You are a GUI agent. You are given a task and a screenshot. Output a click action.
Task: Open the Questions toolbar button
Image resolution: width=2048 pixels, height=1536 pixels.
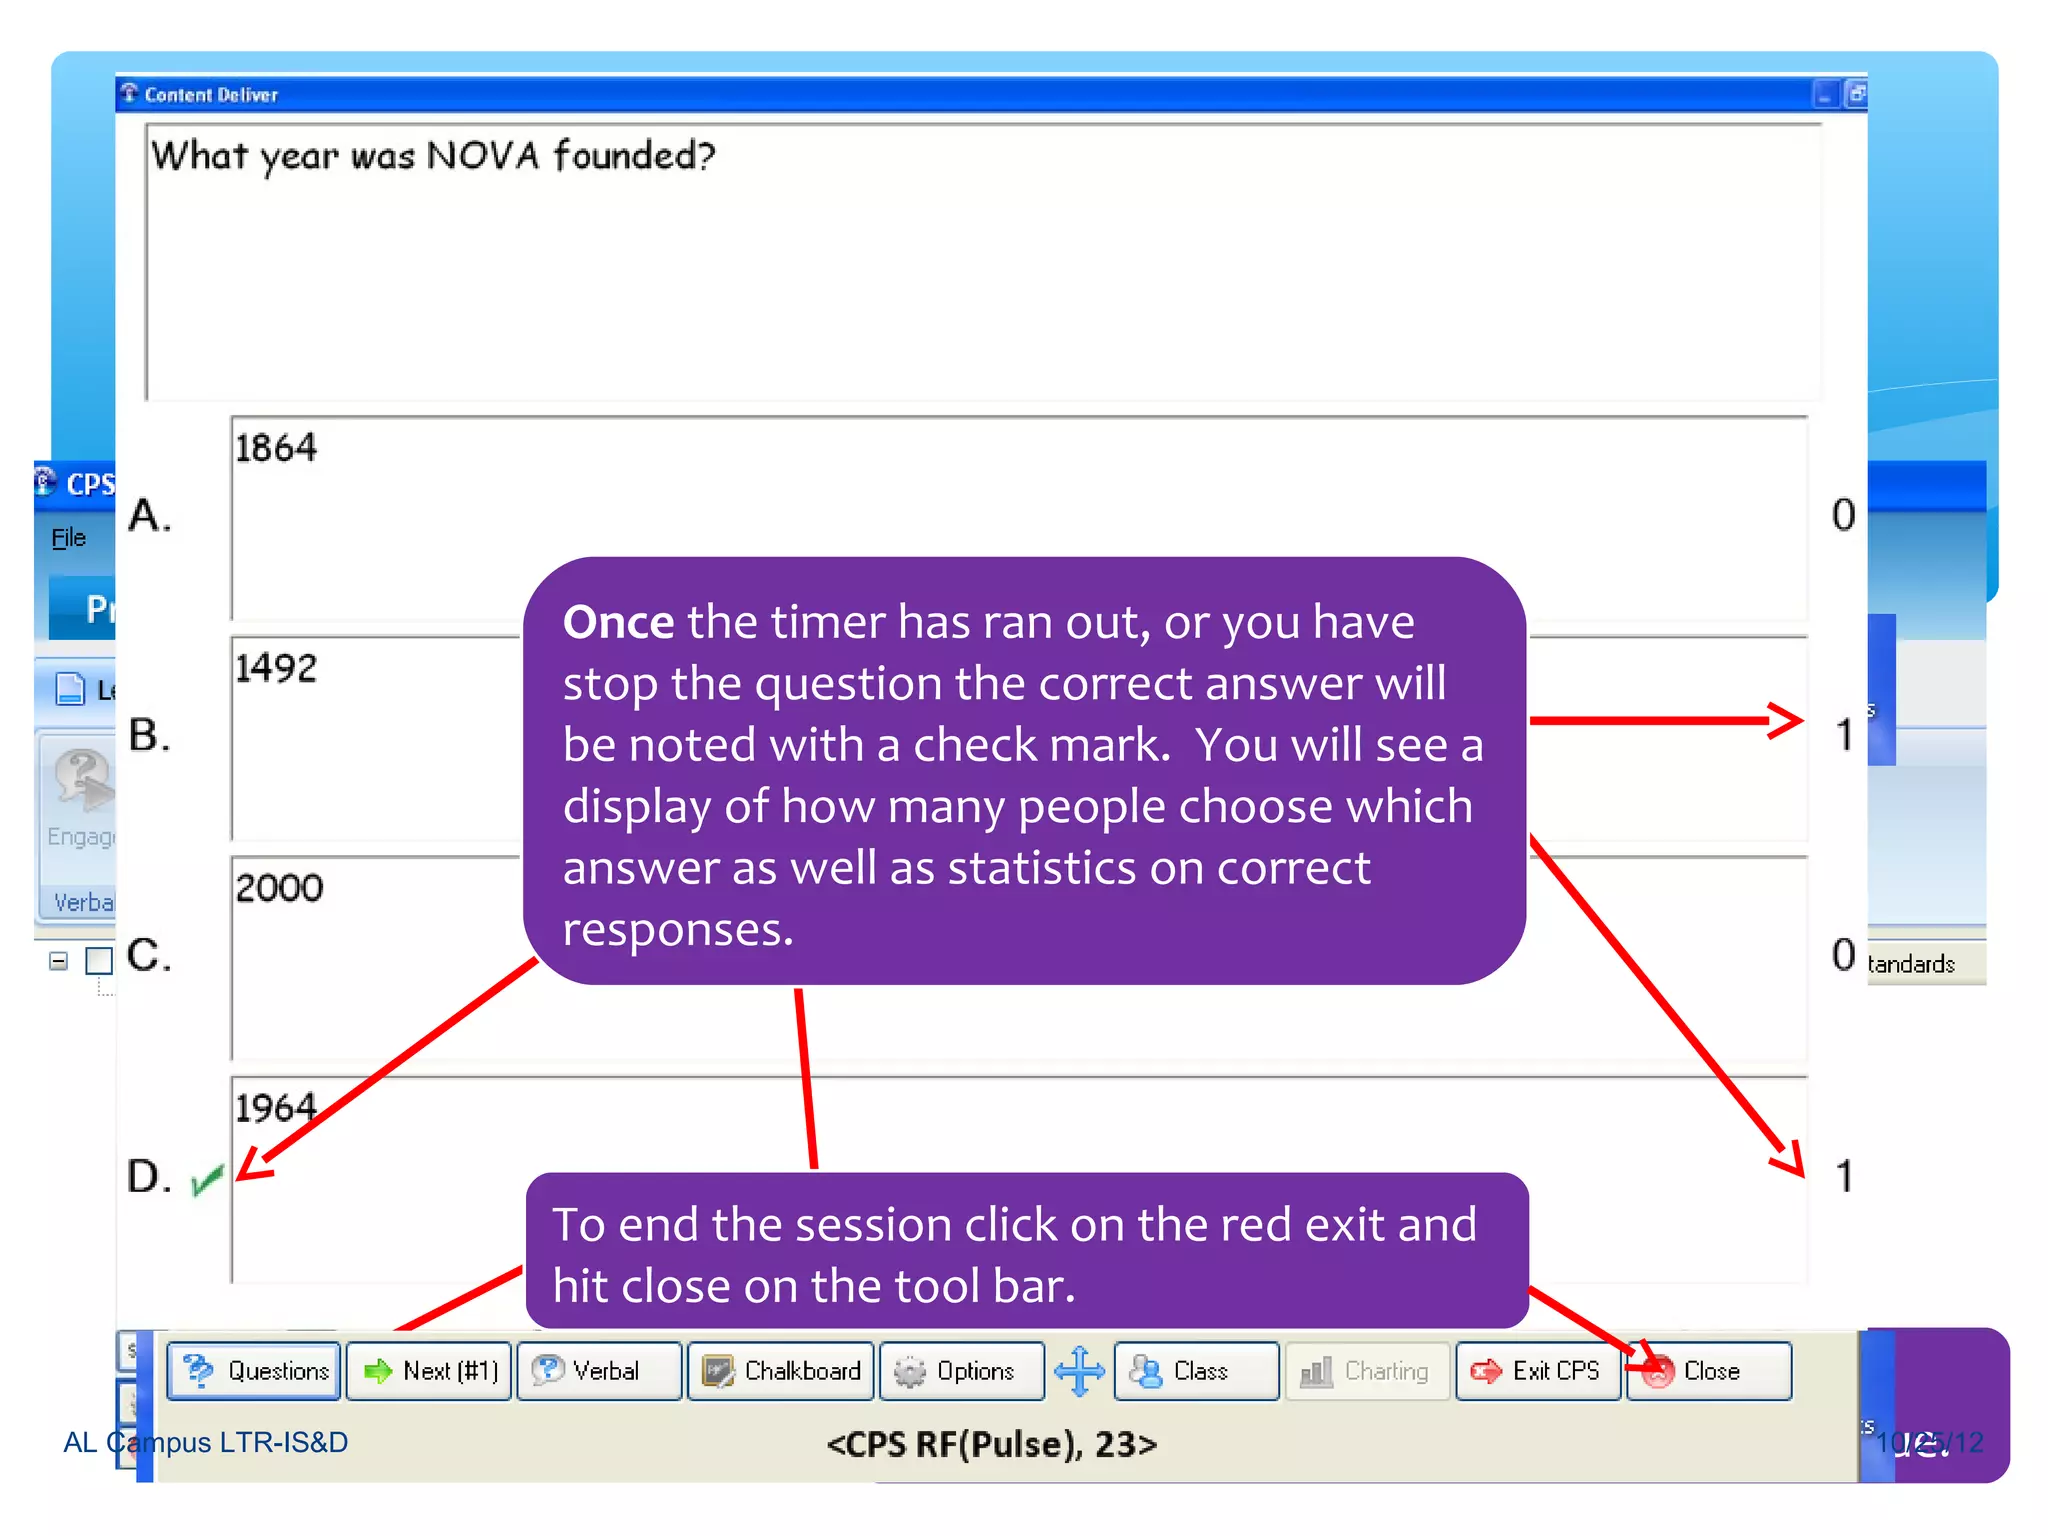(x=254, y=1370)
